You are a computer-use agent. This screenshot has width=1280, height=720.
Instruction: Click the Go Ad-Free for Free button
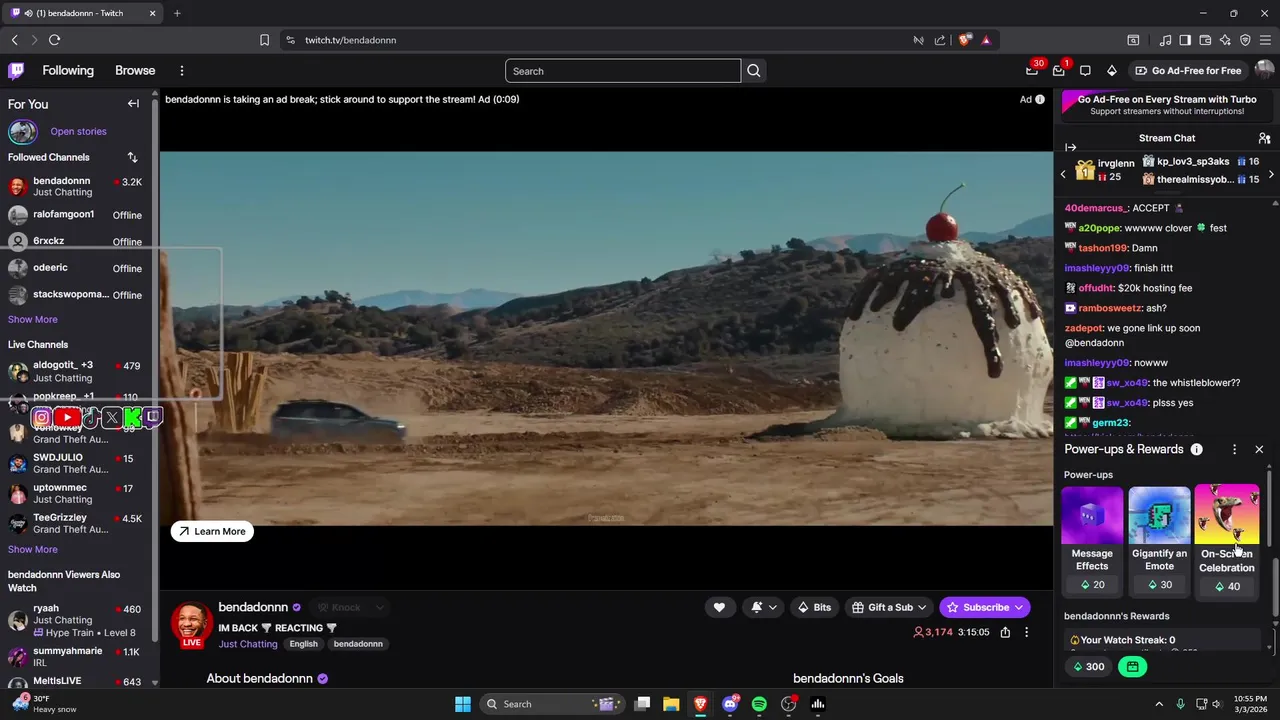pos(1188,71)
